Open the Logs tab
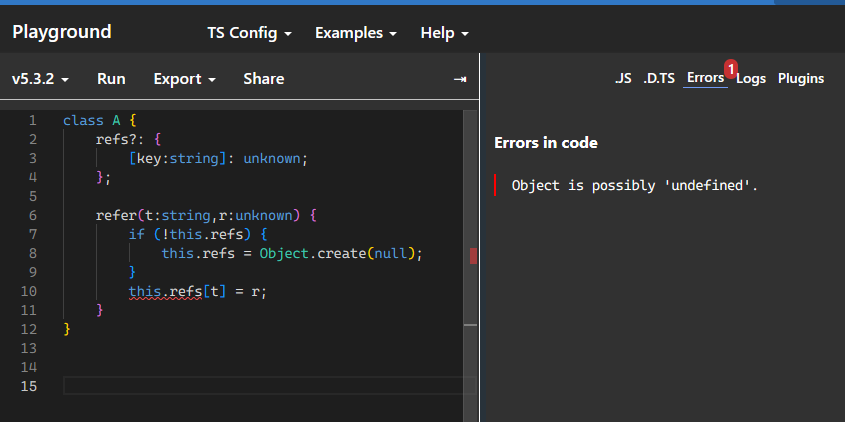The width and height of the screenshot is (845, 422). click(751, 78)
